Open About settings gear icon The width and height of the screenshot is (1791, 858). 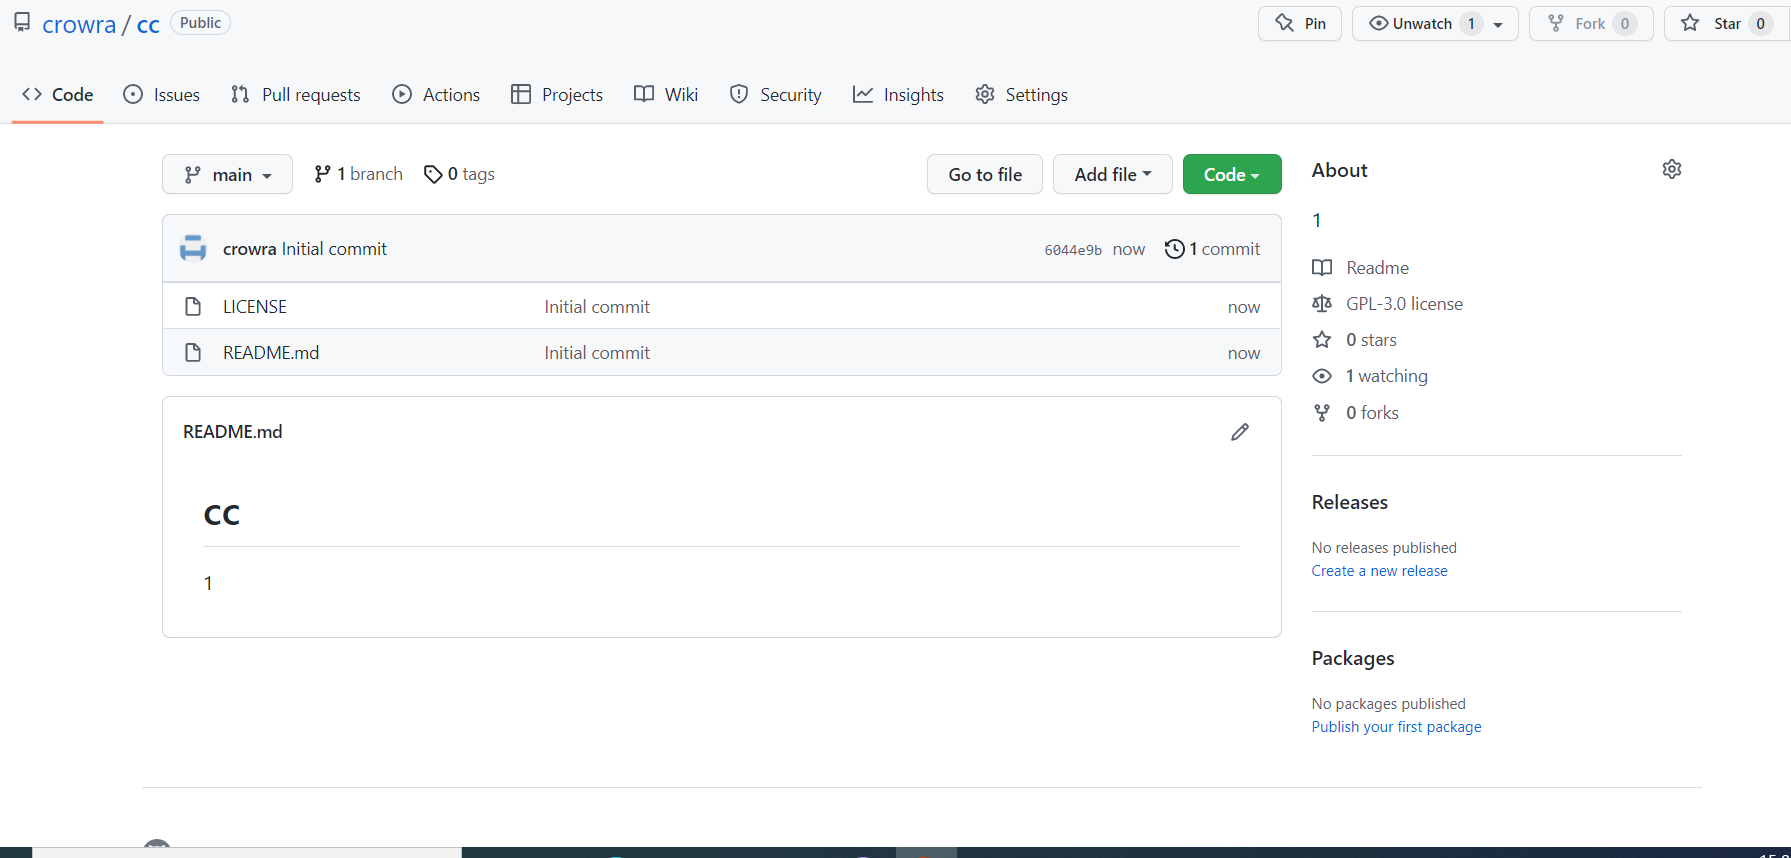(1672, 169)
